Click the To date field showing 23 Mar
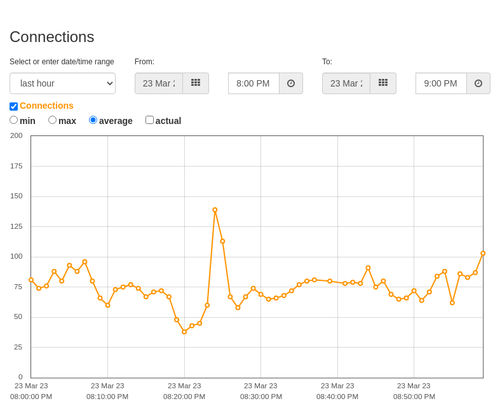500x403 pixels. (346, 83)
